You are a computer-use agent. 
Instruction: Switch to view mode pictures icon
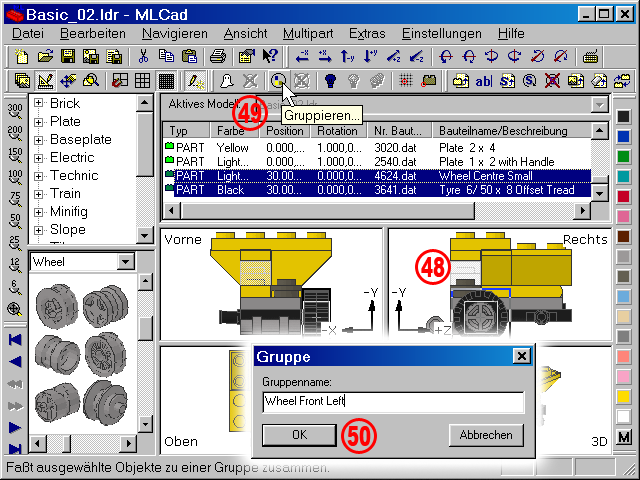22,81
